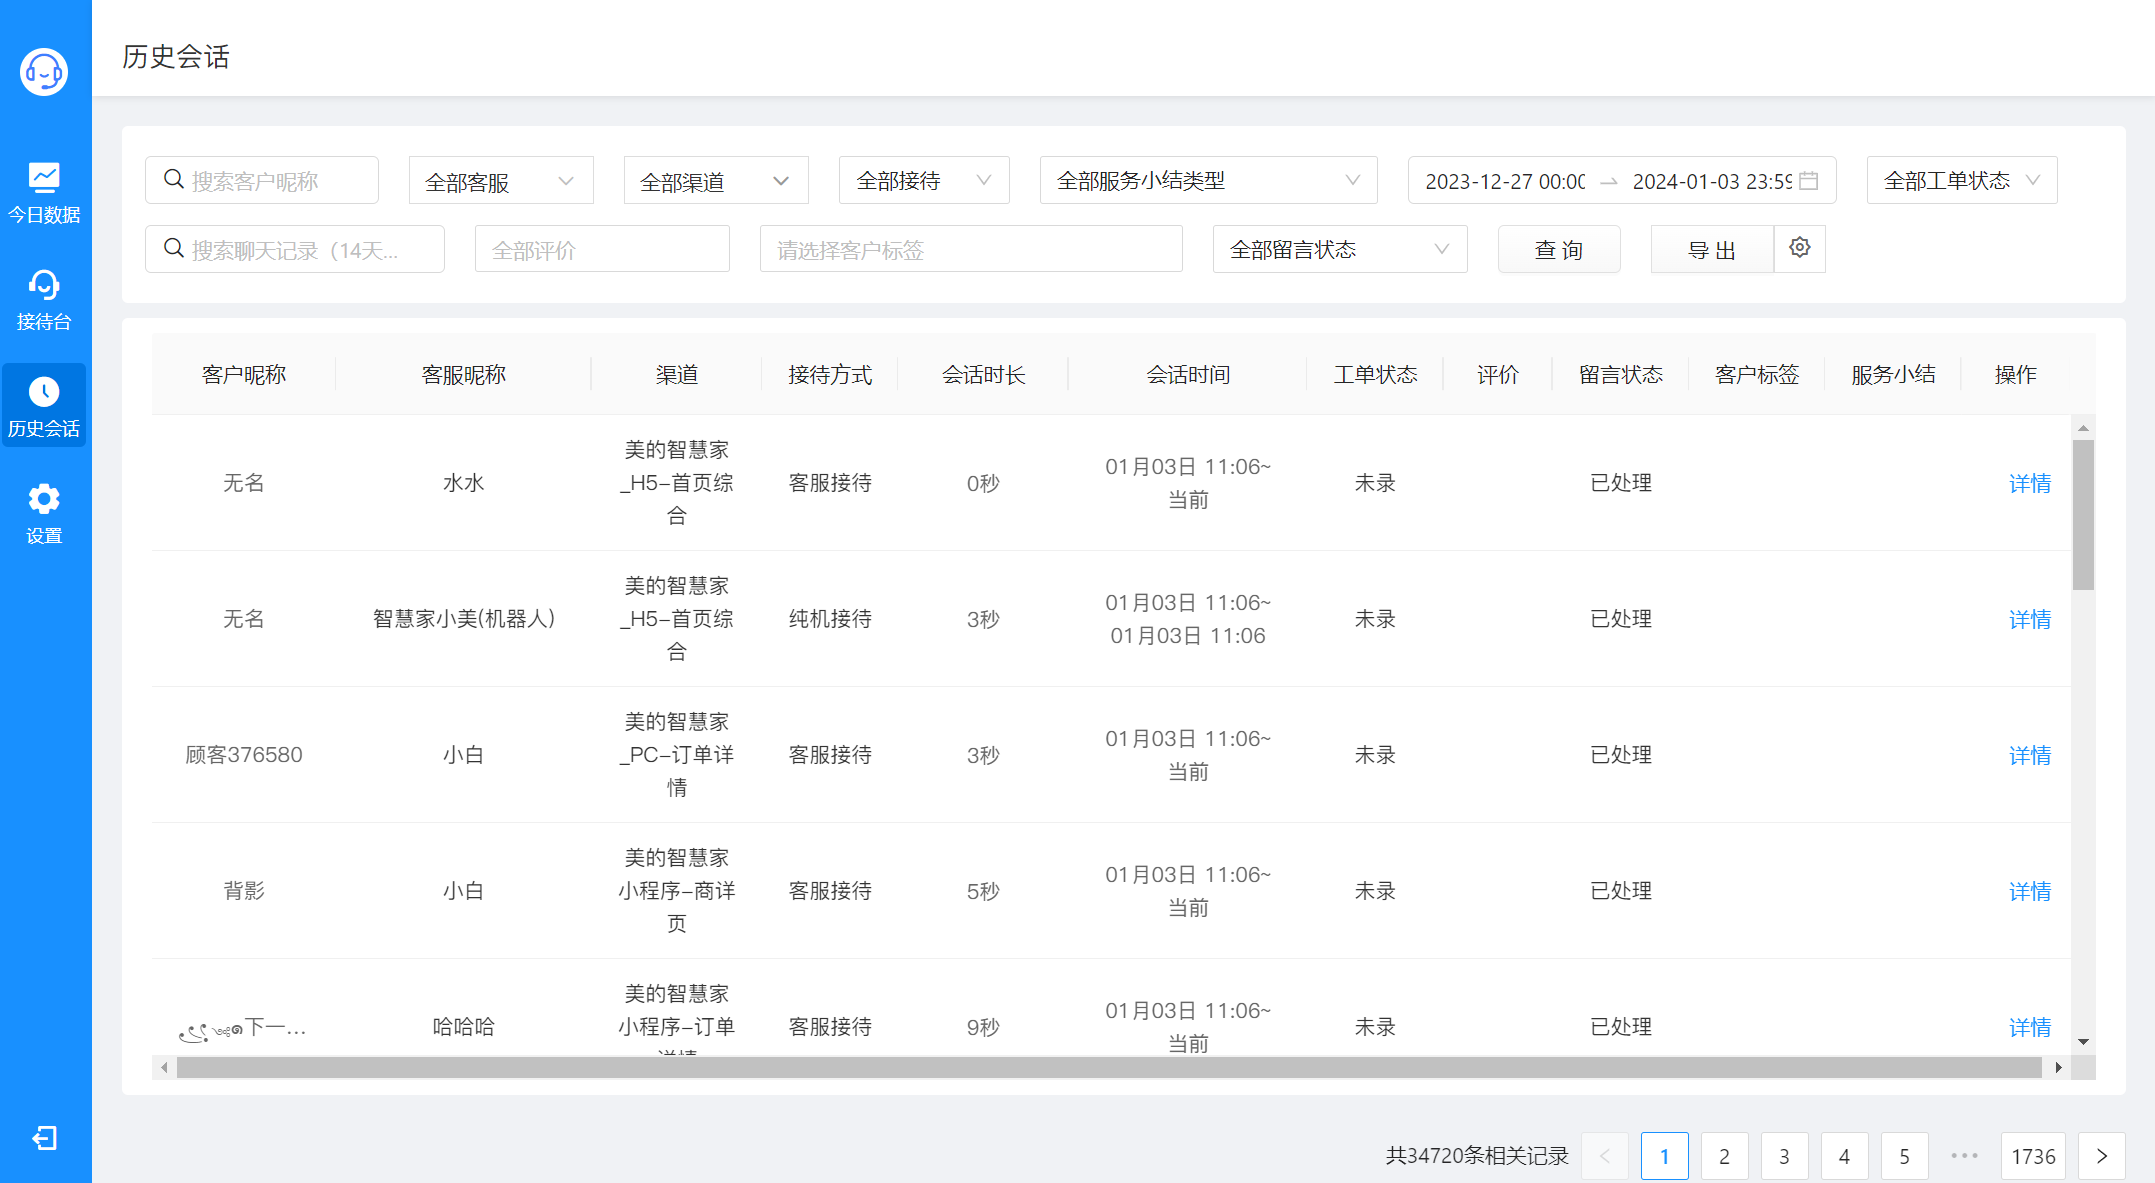Click customer name 背影
The image size is (2155, 1183).
pyautogui.click(x=244, y=891)
